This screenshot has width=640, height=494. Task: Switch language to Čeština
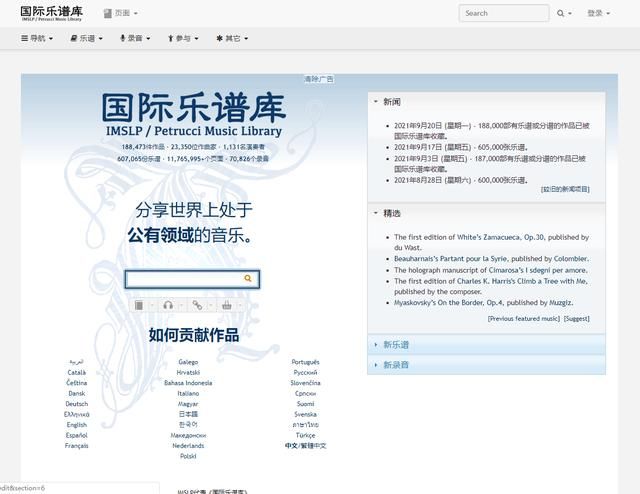tap(77, 383)
